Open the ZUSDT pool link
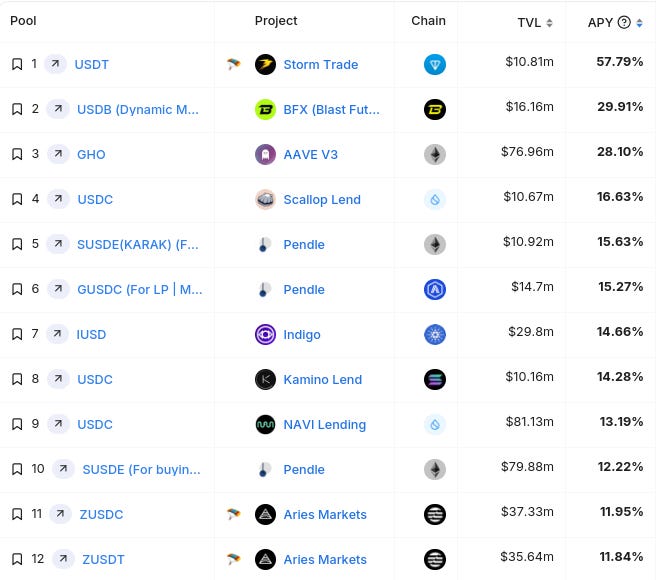Screen dimensions: 656x580 coord(103,559)
